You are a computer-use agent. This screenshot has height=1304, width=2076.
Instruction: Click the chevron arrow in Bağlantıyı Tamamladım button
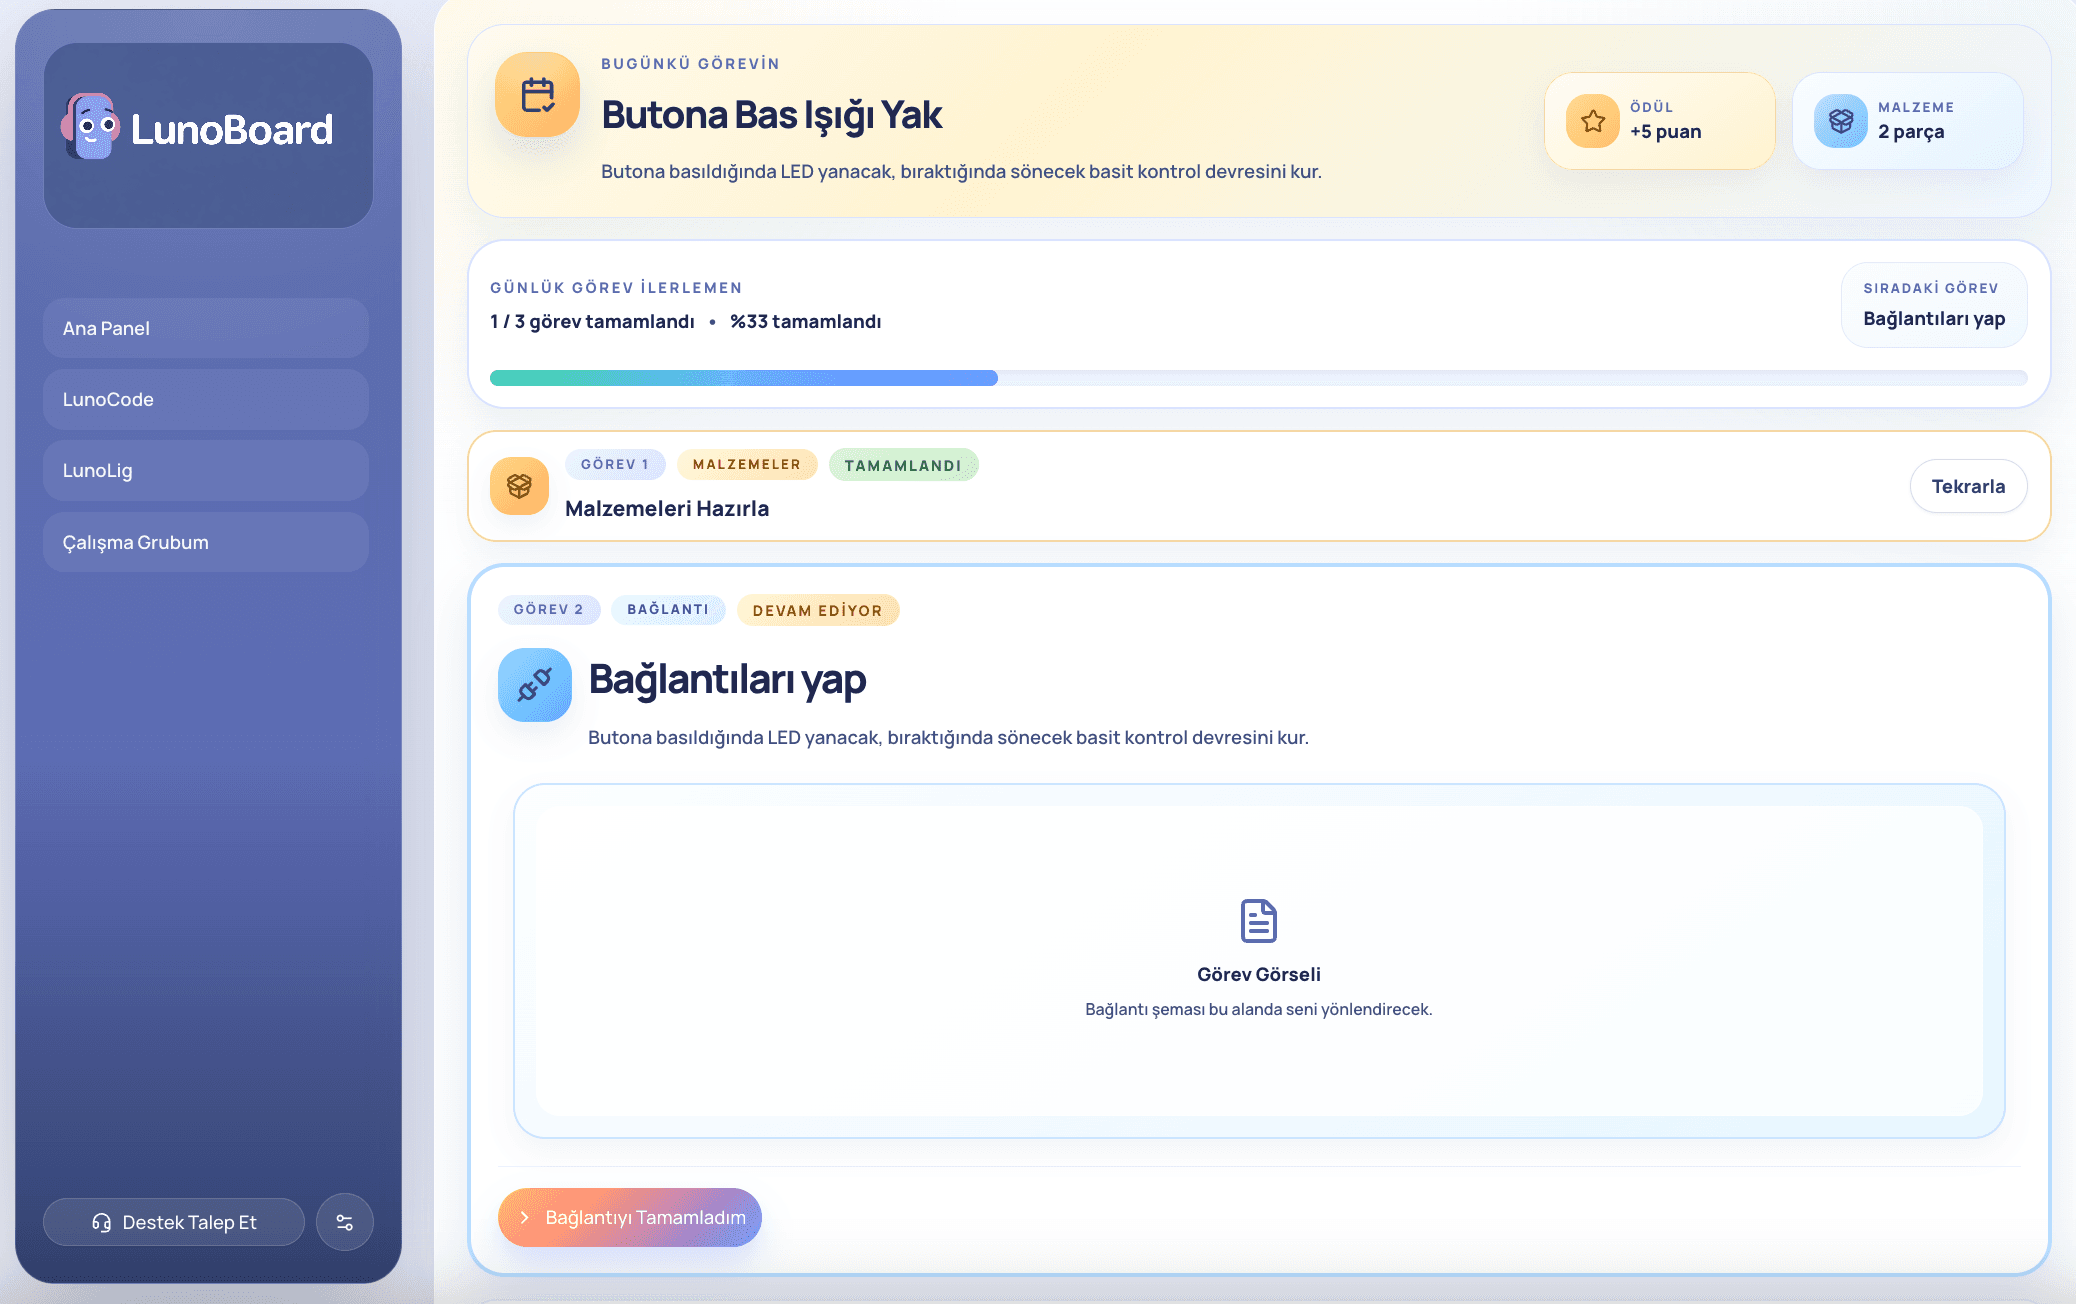524,1217
